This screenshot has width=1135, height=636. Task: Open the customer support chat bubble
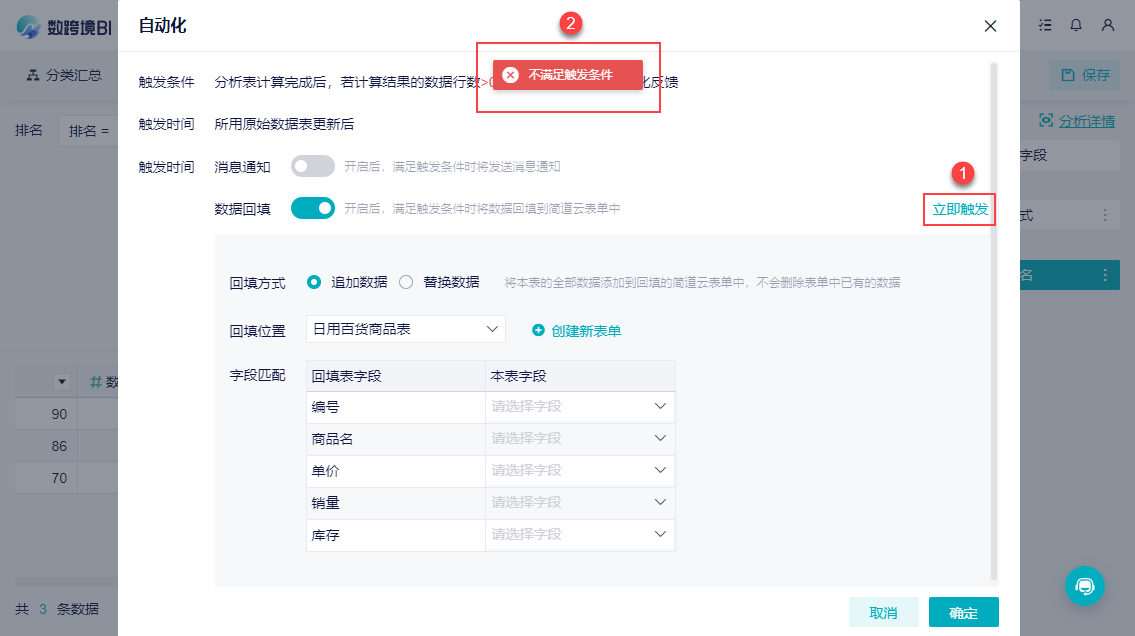point(1084,586)
